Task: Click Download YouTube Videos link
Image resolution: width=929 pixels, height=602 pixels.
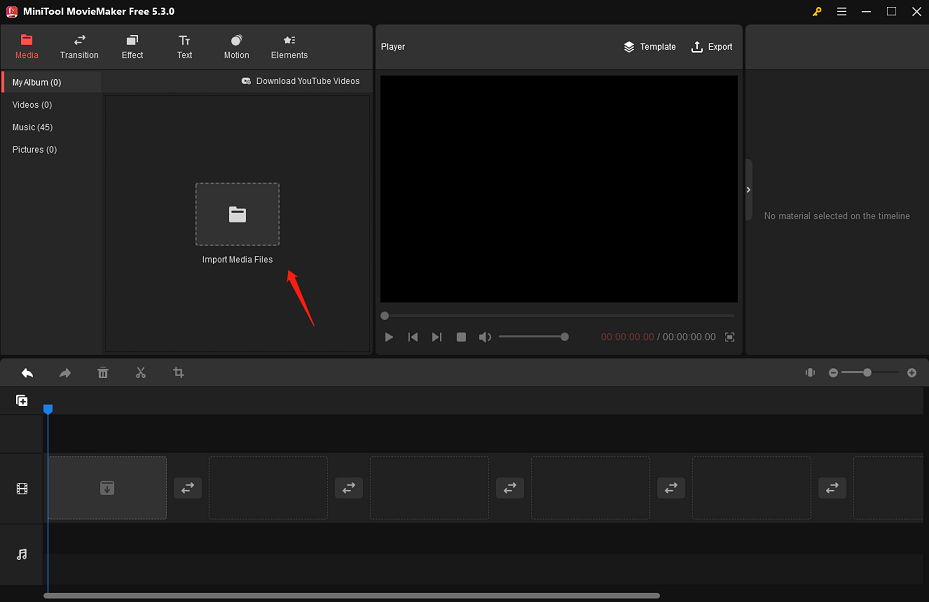Action: coord(300,81)
